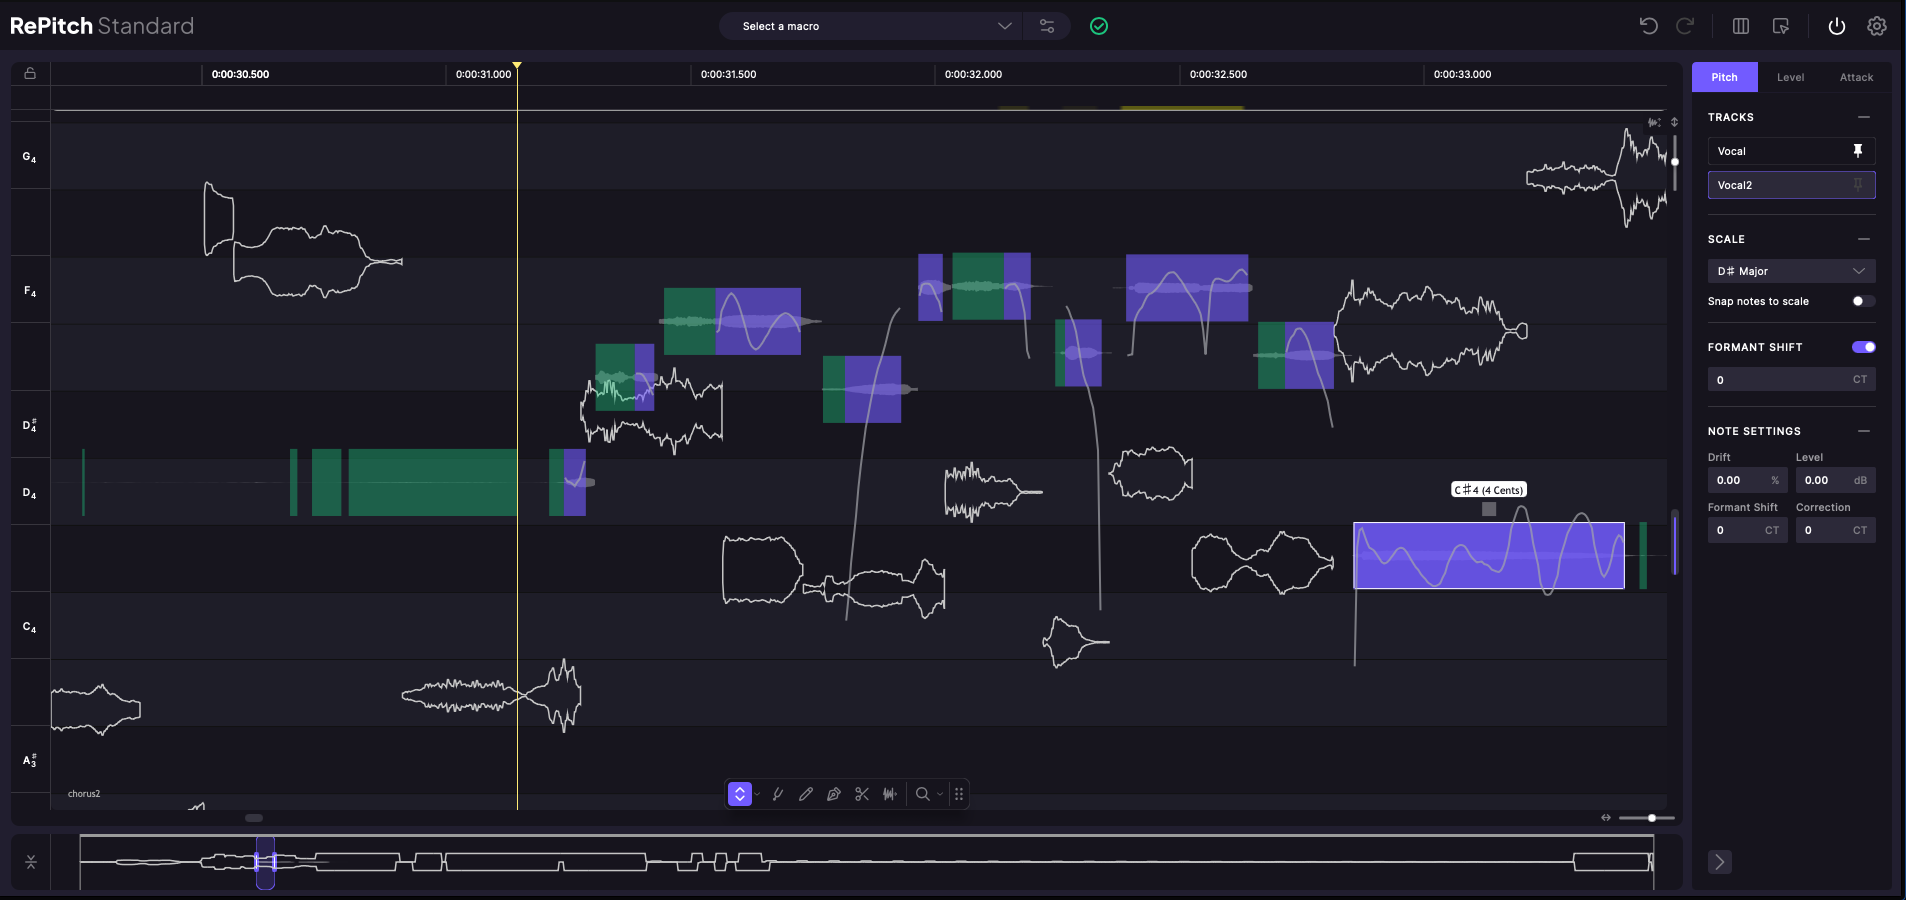Click the power bypass icon

[x=1837, y=26]
